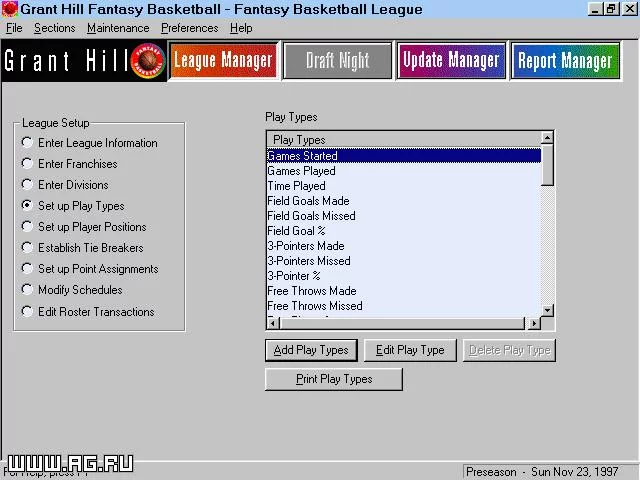Click the Delete Play Type button
The width and height of the screenshot is (640, 480).
[509, 350]
